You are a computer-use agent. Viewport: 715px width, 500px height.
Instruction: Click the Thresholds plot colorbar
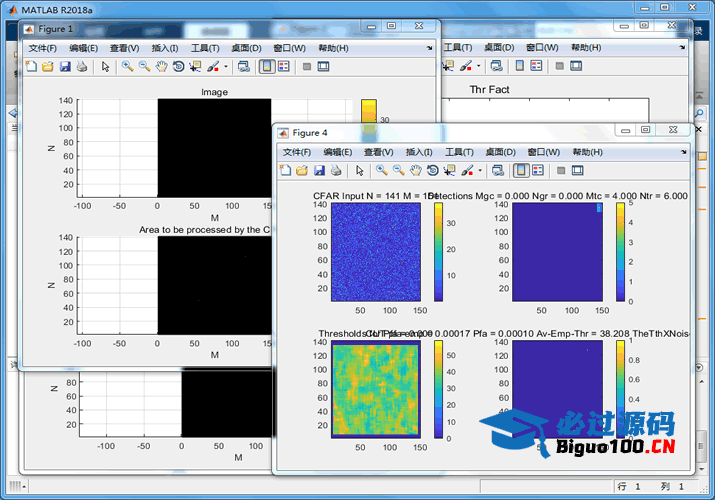pyautogui.click(x=438, y=390)
